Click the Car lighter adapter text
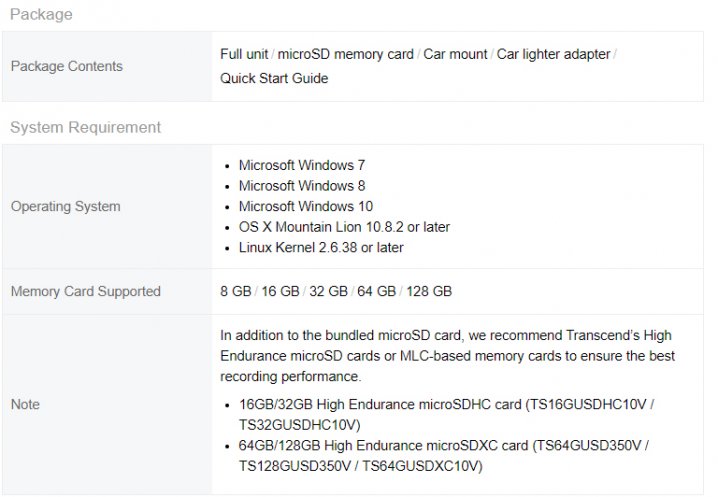Viewport: 718px width, 497px height. [x=554, y=54]
